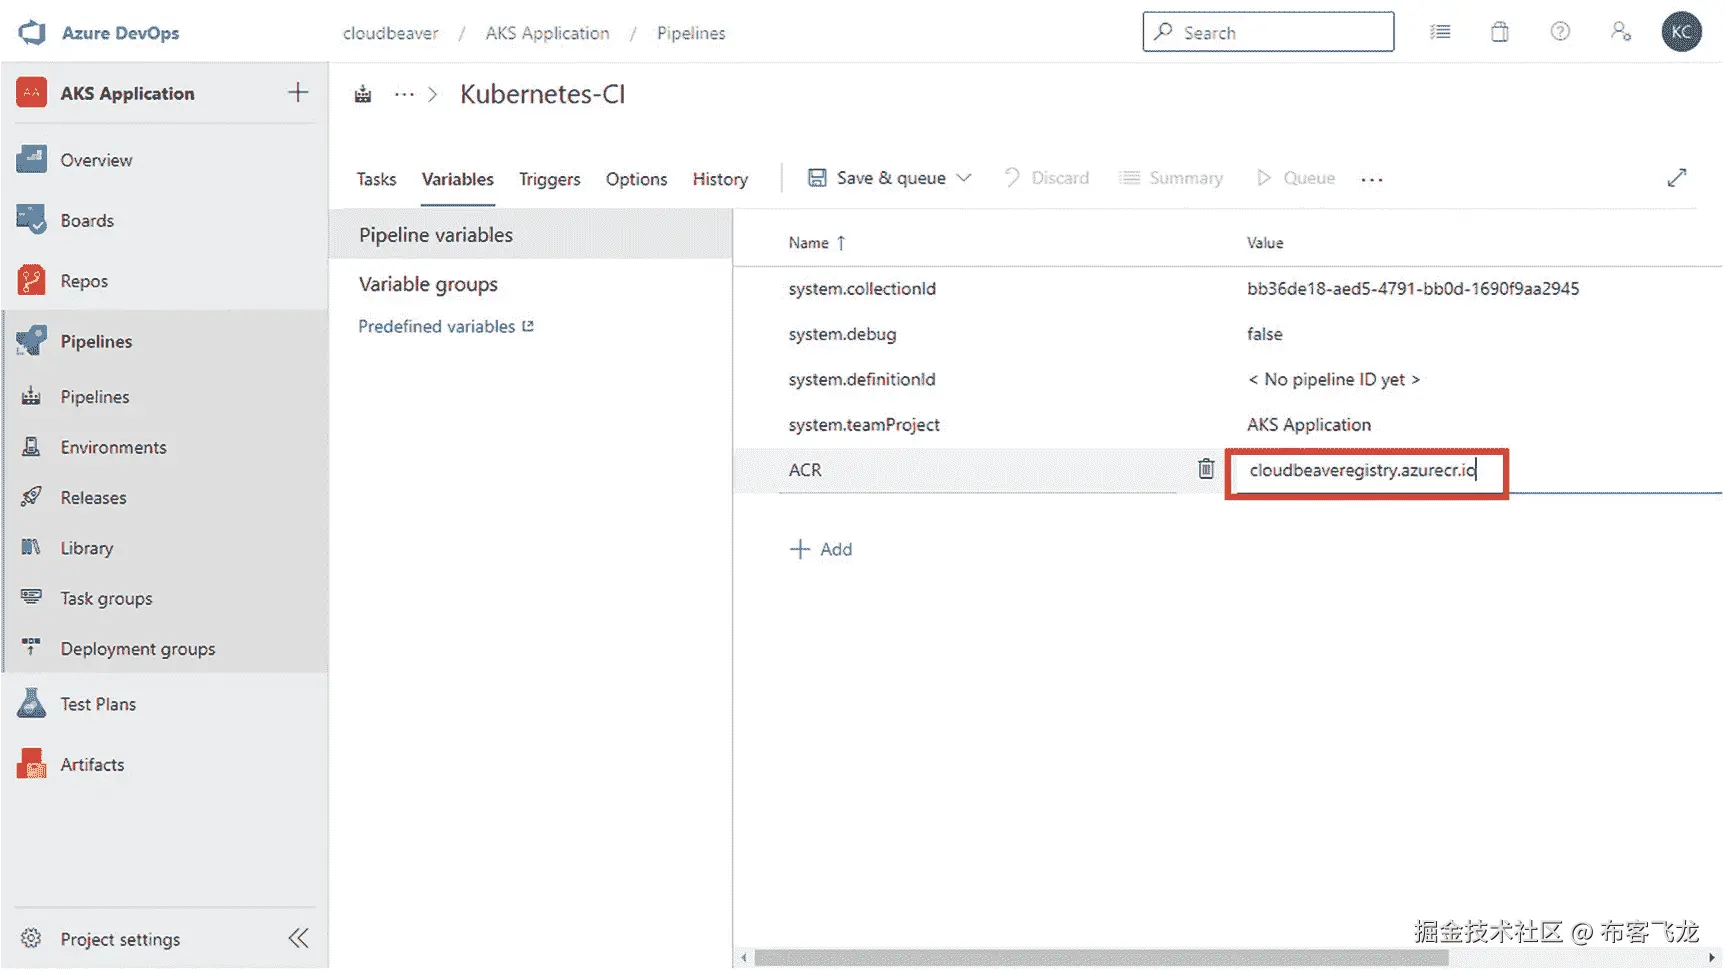
Task: Click the Value column header
Action: [1265, 243]
